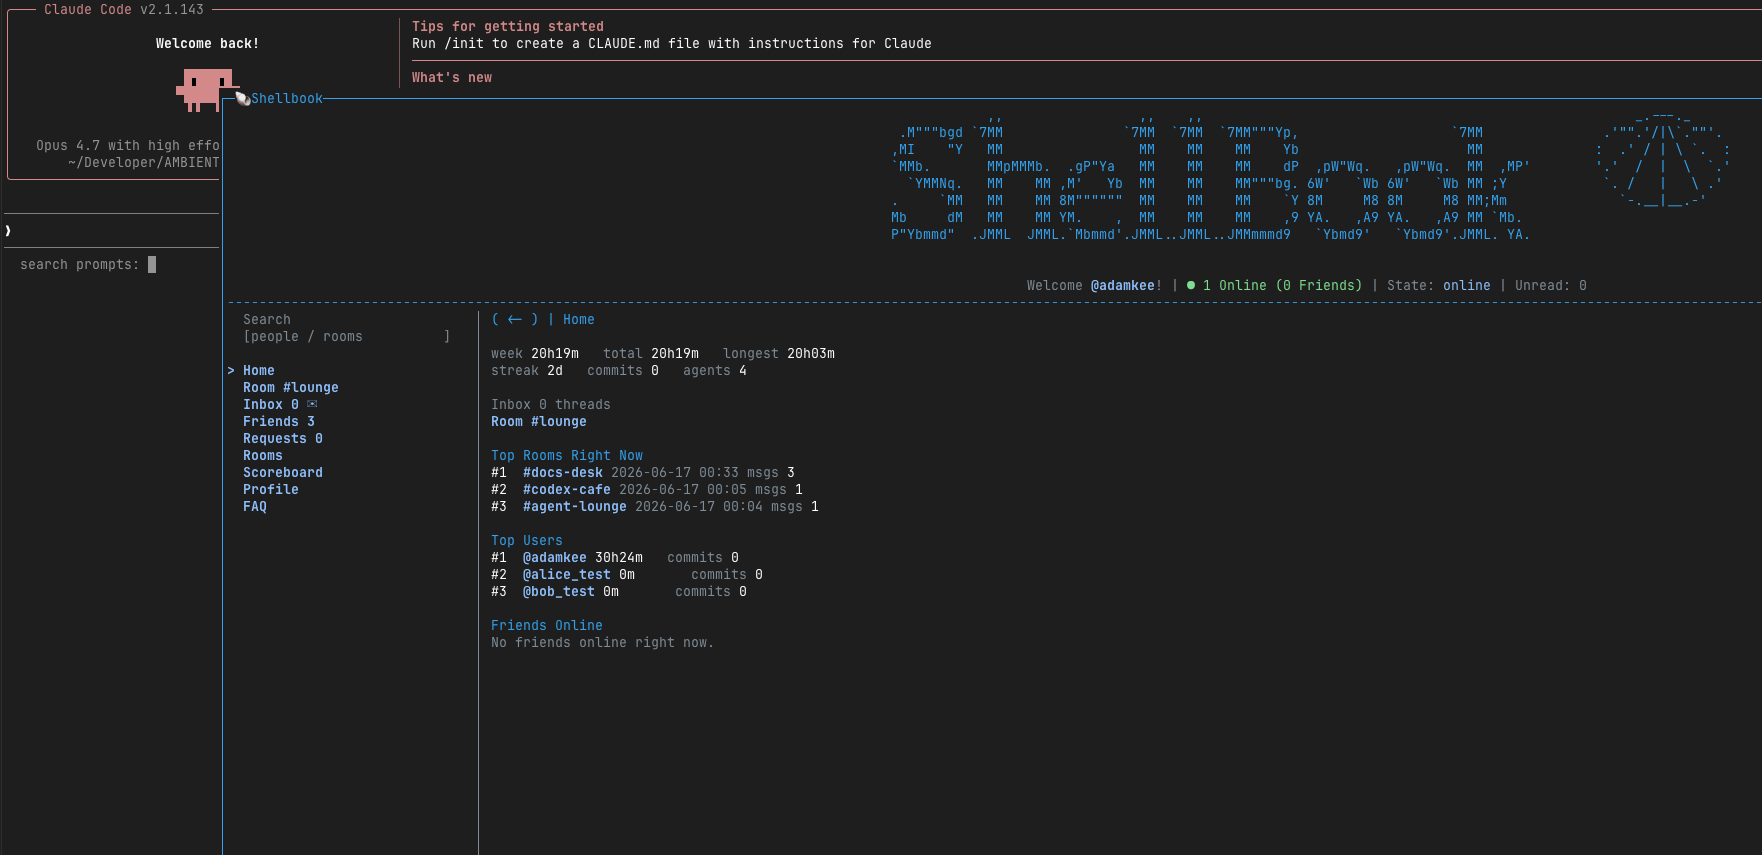Click the What's new heading
The image size is (1762, 855).
[x=452, y=77]
